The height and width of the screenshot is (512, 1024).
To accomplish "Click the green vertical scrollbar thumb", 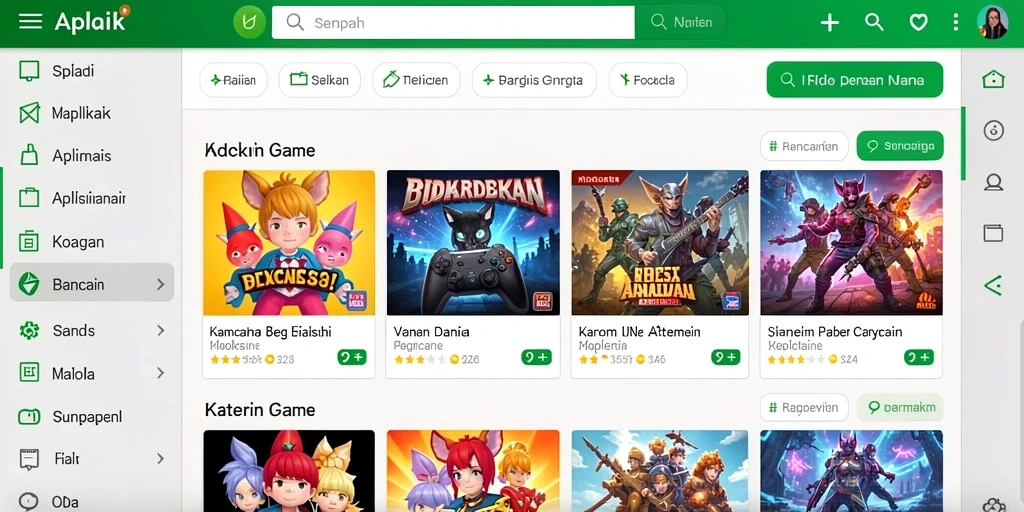I will click(963, 144).
